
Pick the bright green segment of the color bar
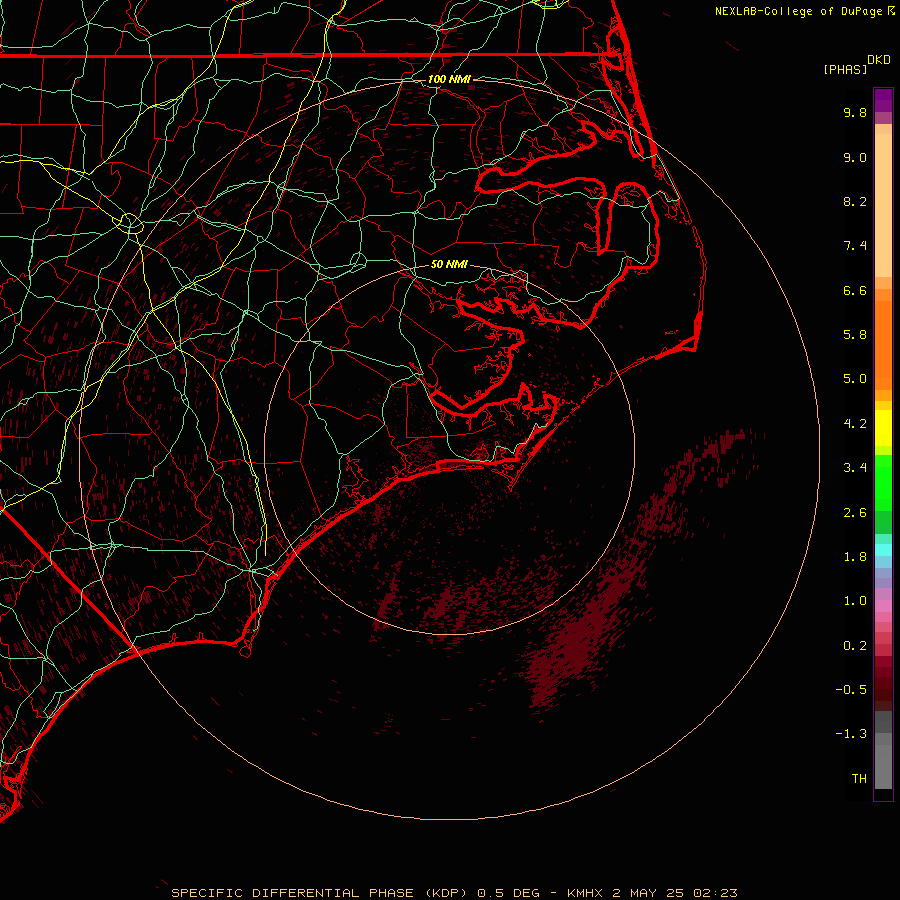click(883, 483)
